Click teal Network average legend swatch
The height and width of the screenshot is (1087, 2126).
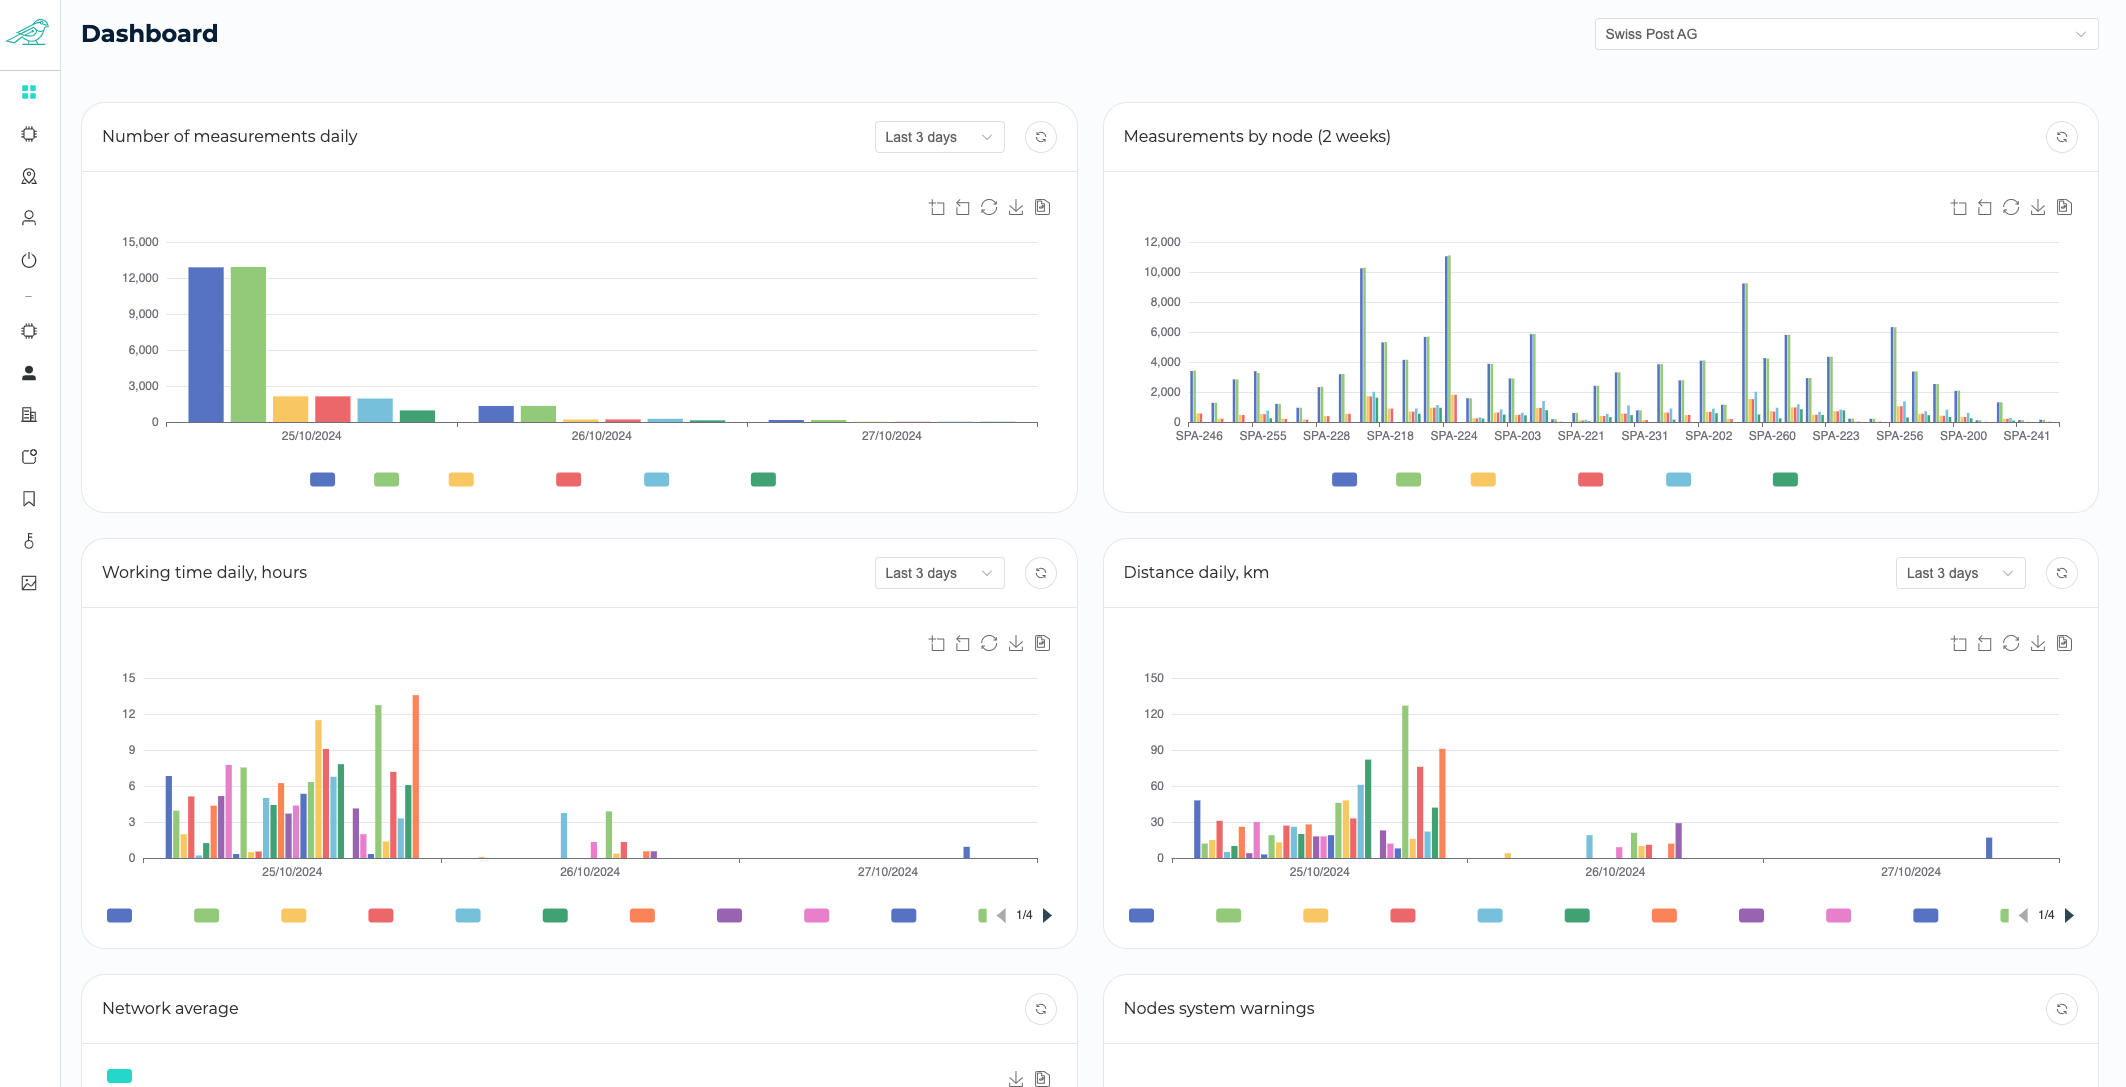coord(119,1076)
